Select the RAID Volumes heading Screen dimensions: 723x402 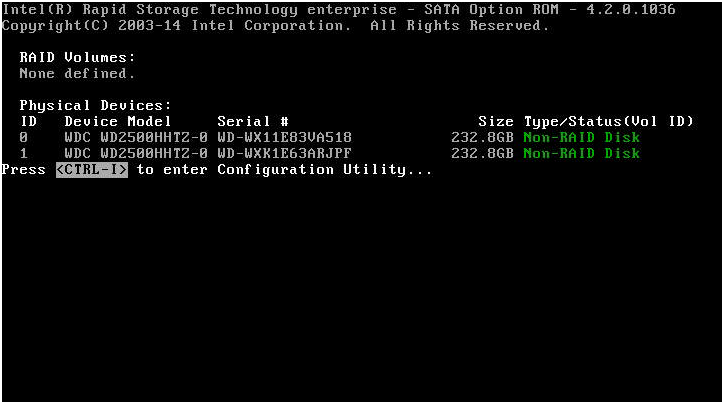(77, 57)
